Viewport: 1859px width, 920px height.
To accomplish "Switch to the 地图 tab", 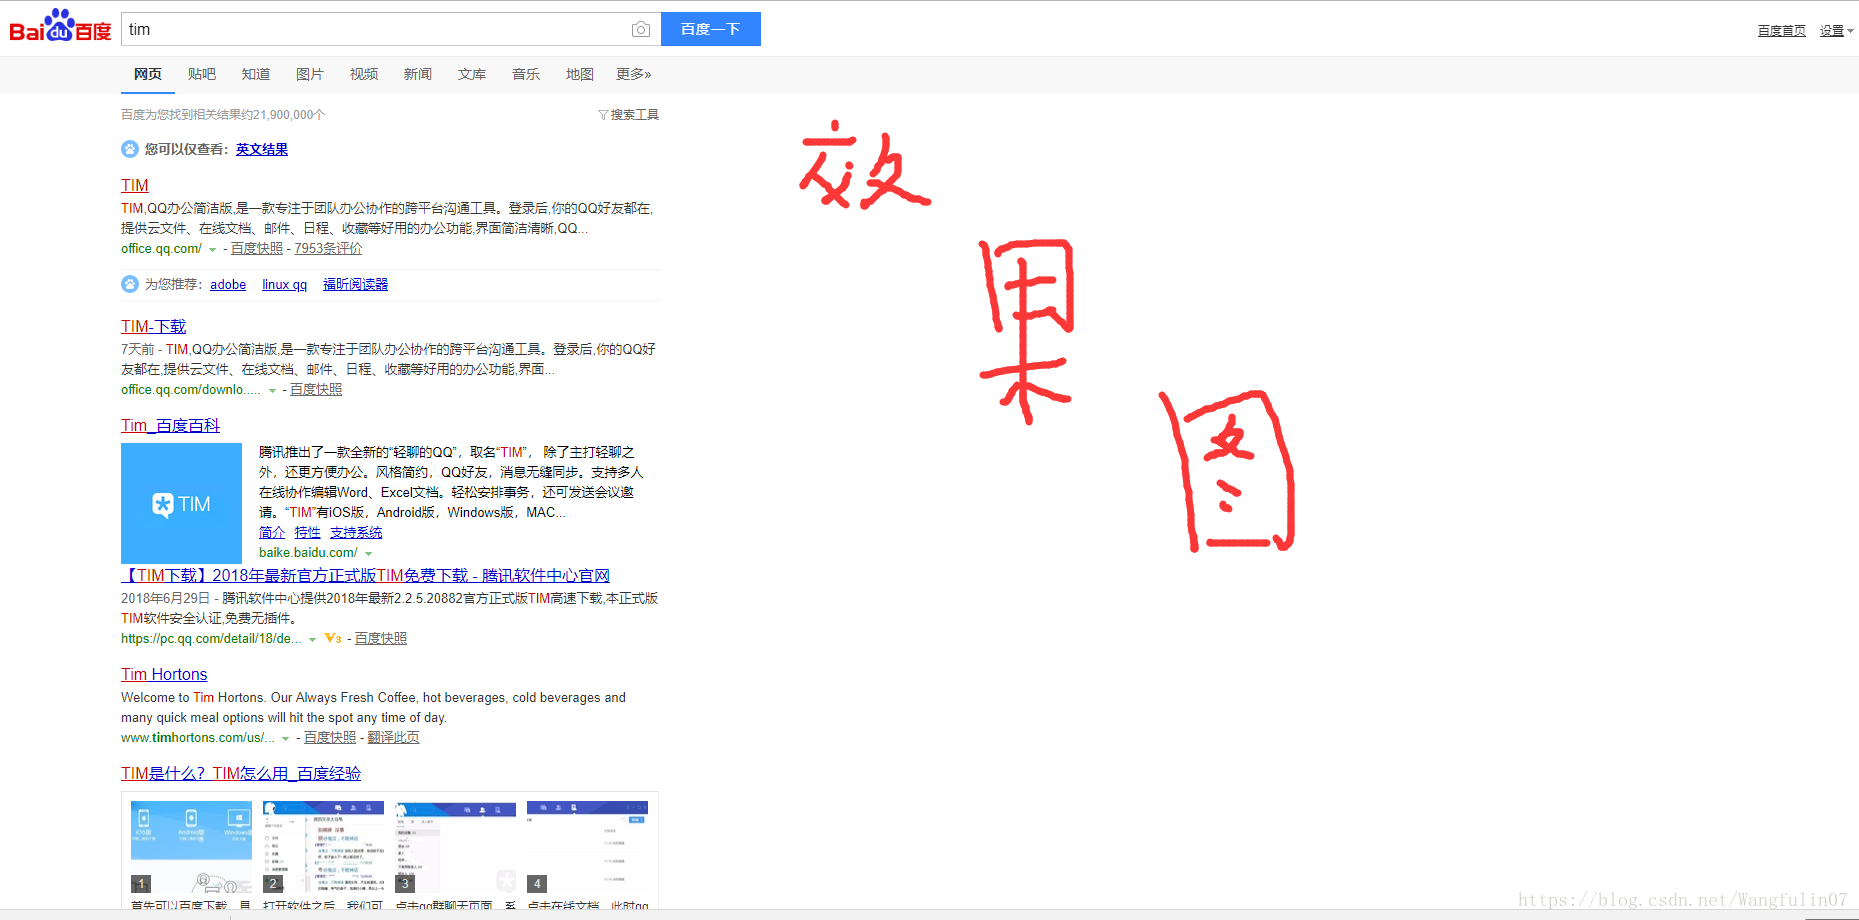I will click(x=580, y=74).
